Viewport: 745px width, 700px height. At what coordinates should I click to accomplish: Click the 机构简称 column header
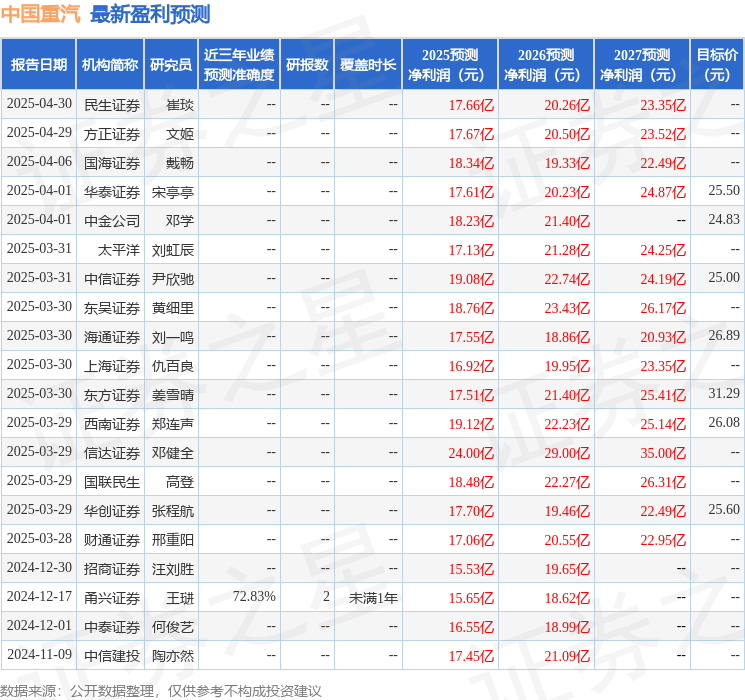(x=110, y=65)
